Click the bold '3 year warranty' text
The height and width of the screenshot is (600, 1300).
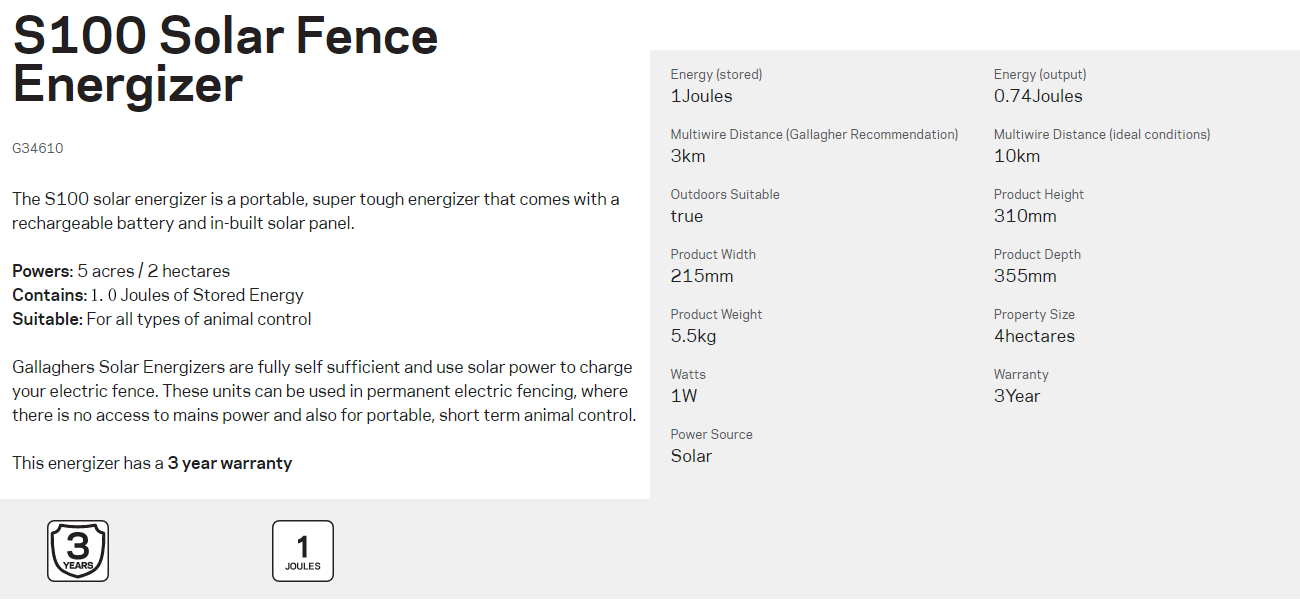click(x=230, y=464)
